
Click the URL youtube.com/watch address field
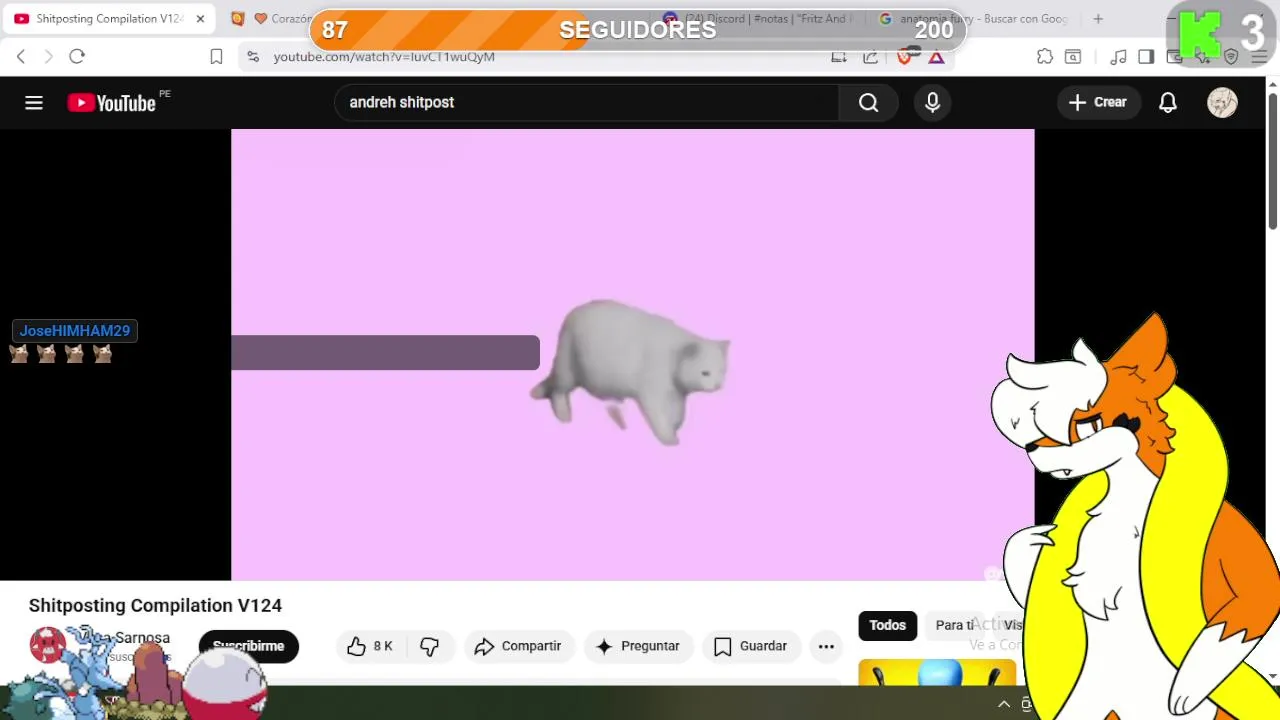[x=384, y=57]
